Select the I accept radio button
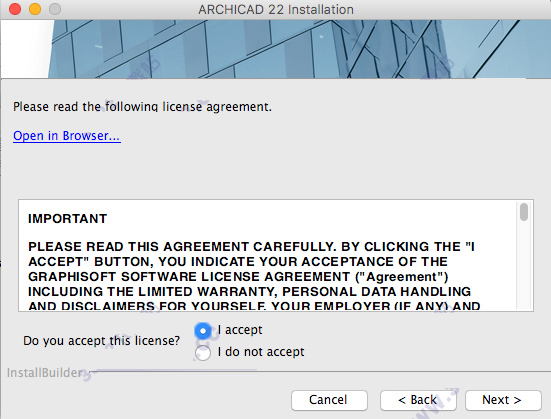 click(203, 331)
